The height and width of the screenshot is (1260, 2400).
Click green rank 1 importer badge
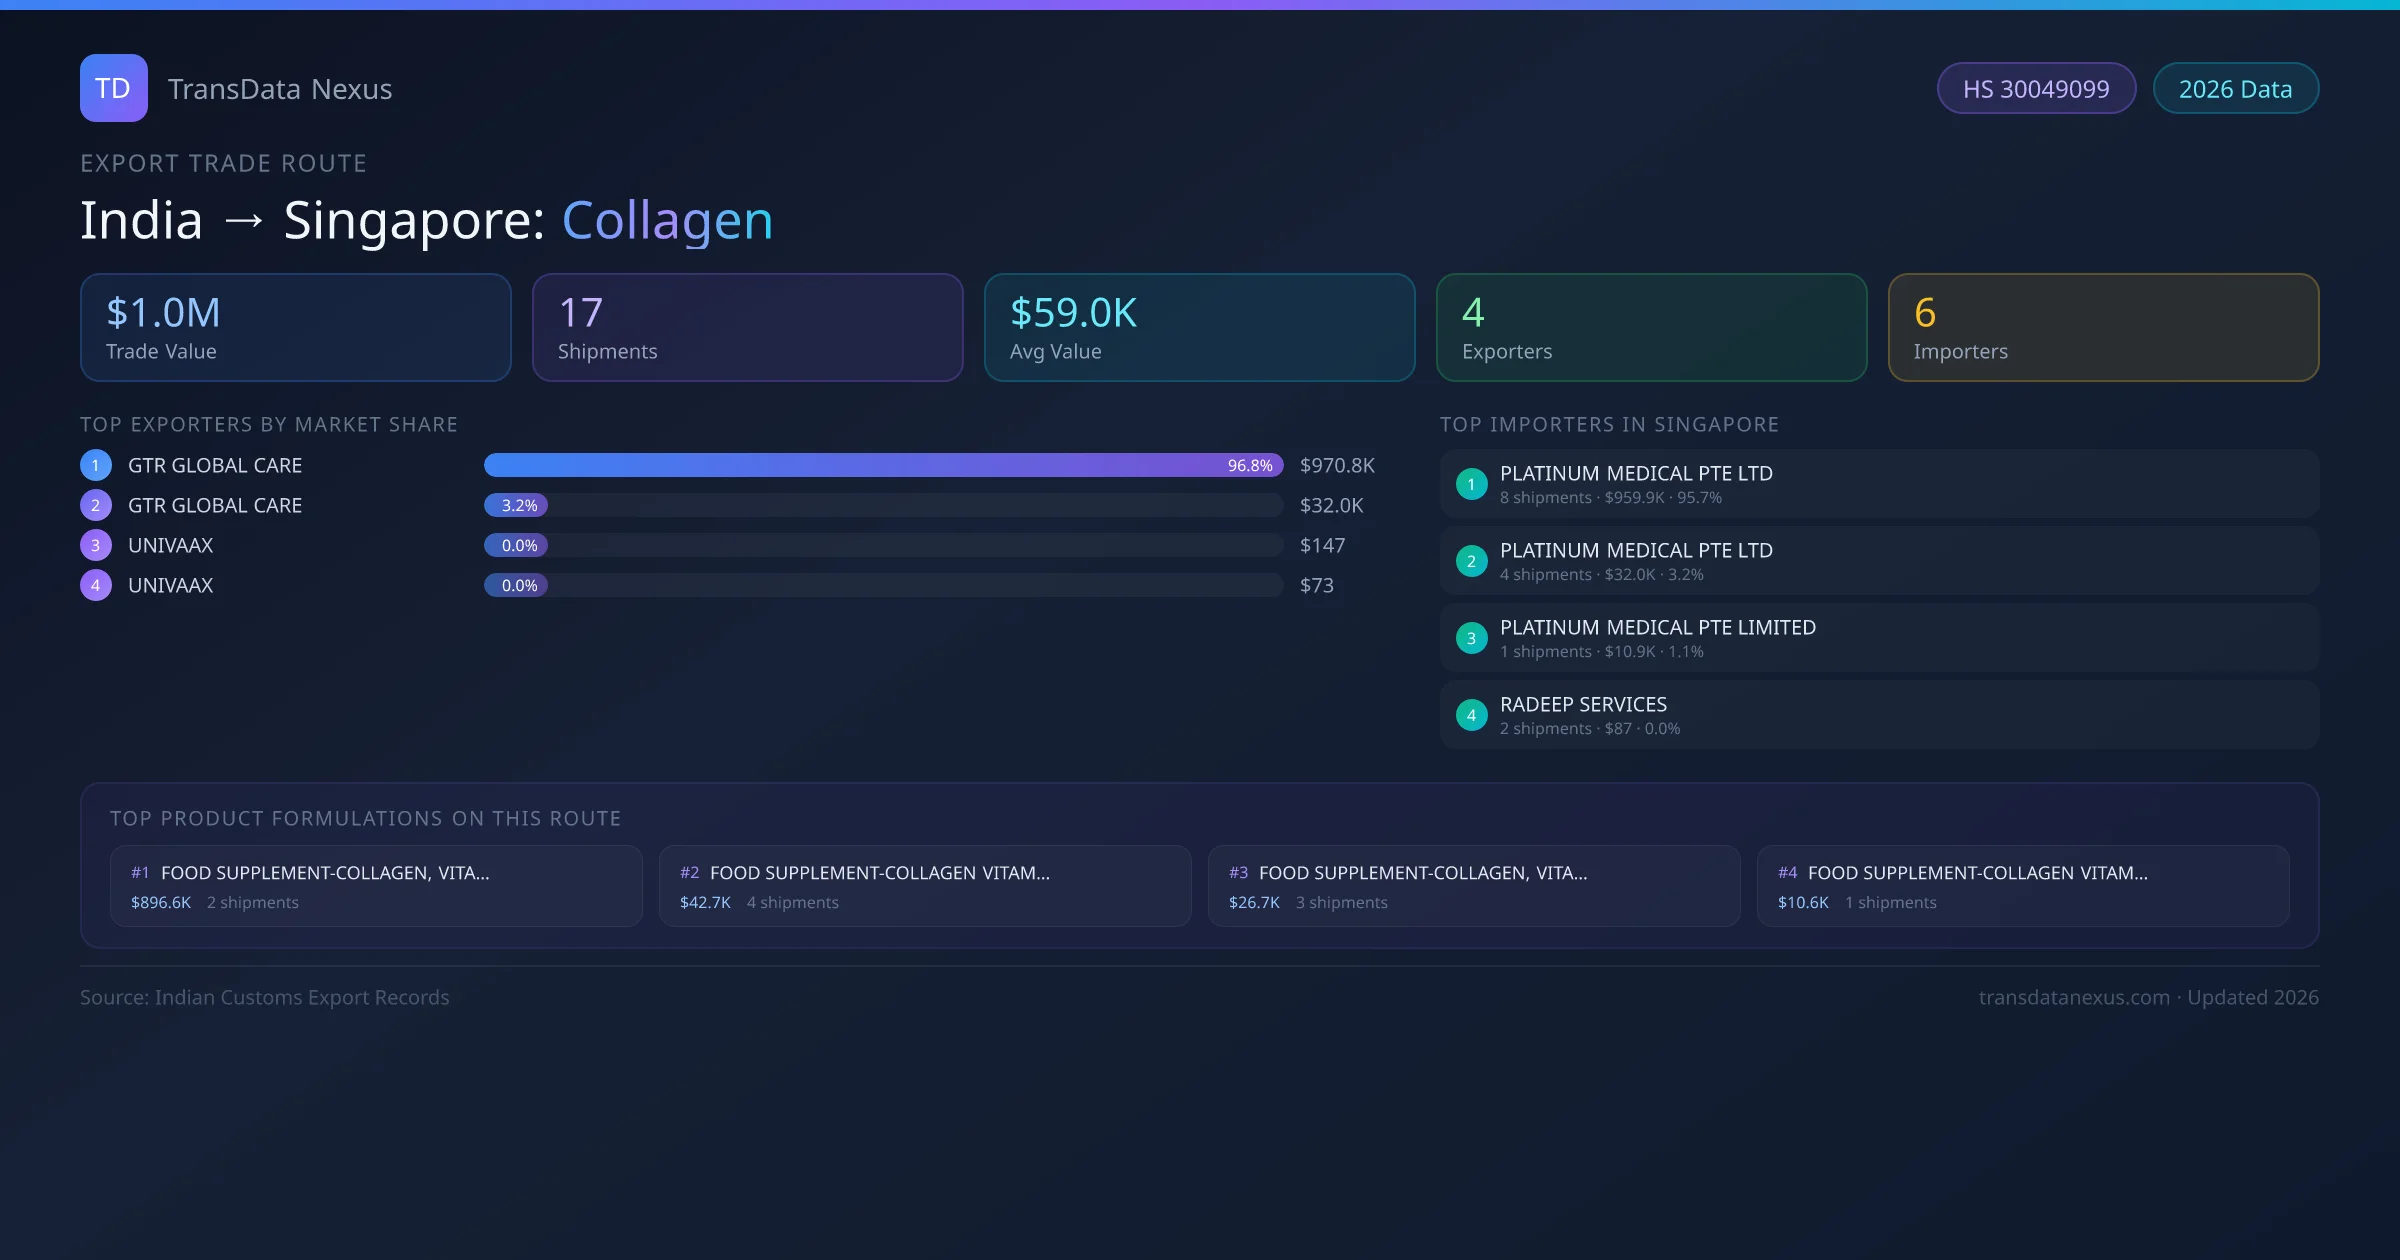1471,484
